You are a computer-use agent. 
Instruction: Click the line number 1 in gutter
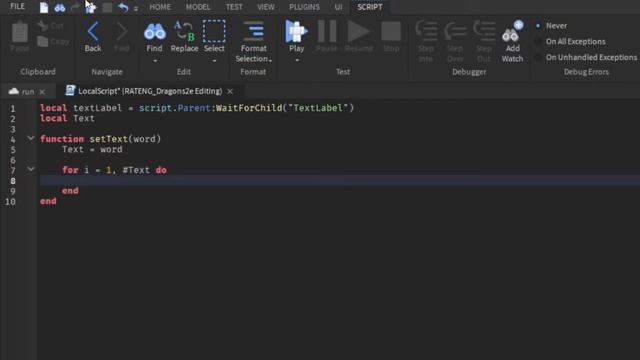pos(13,109)
